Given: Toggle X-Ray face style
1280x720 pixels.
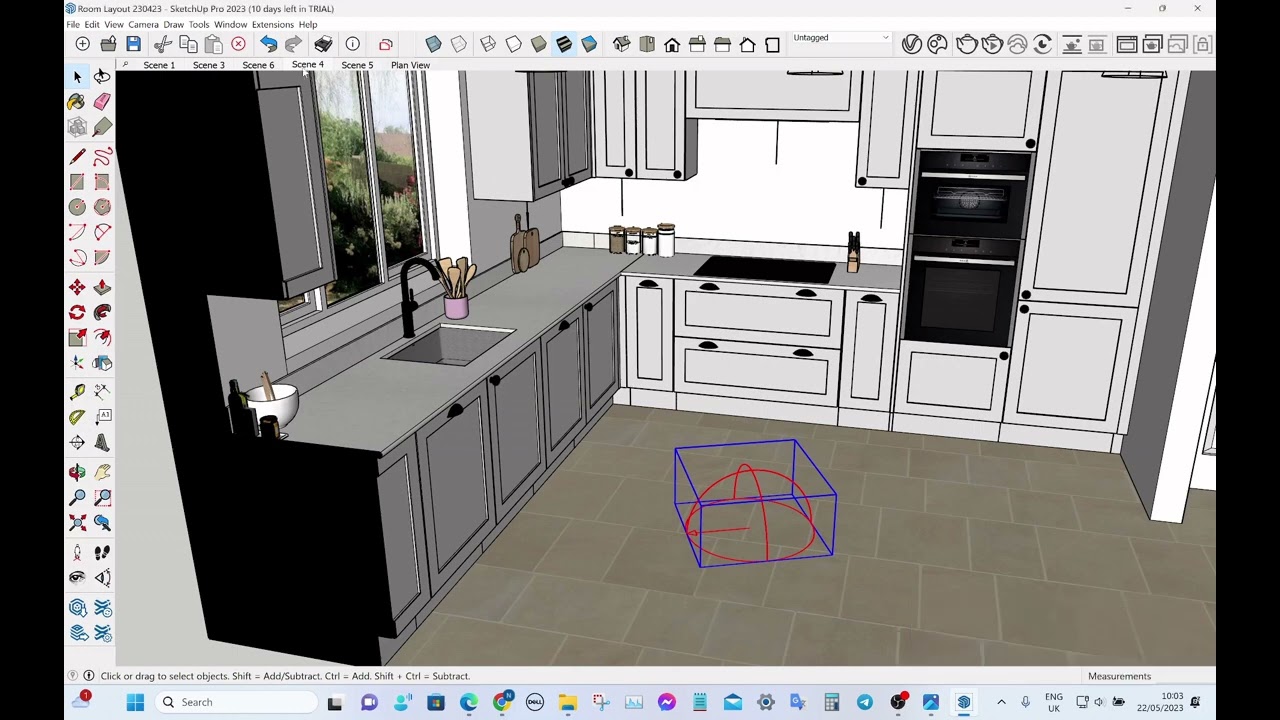Looking at the screenshot, I should (433, 44).
